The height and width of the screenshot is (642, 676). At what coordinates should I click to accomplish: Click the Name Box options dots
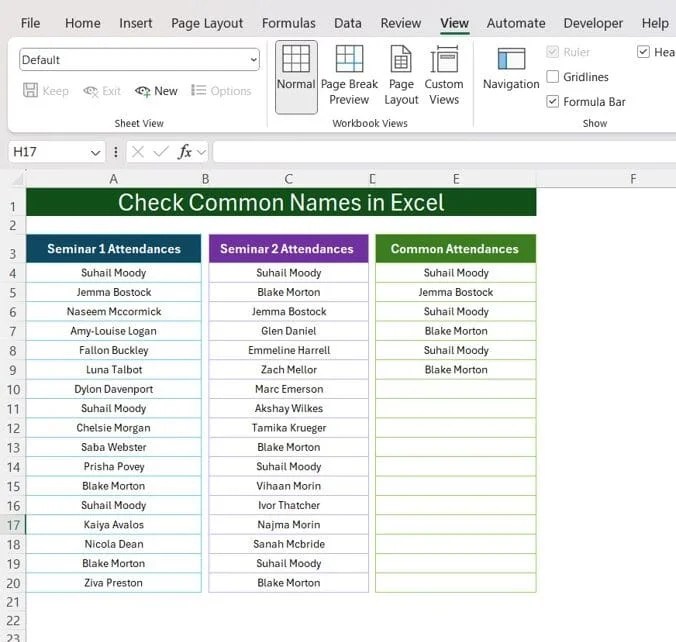(116, 152)
